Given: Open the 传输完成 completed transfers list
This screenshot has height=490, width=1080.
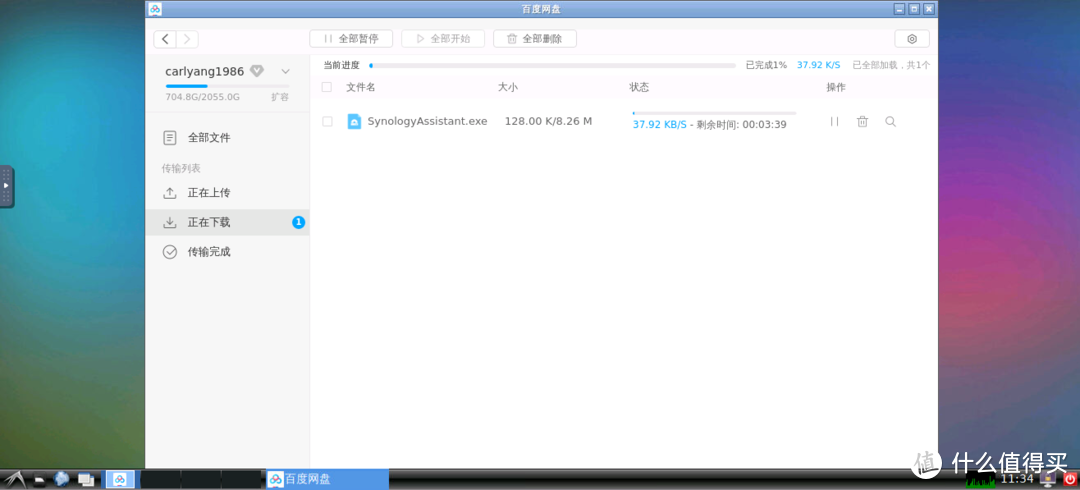Looking at the screenshot, I should [x=227, y=252].
